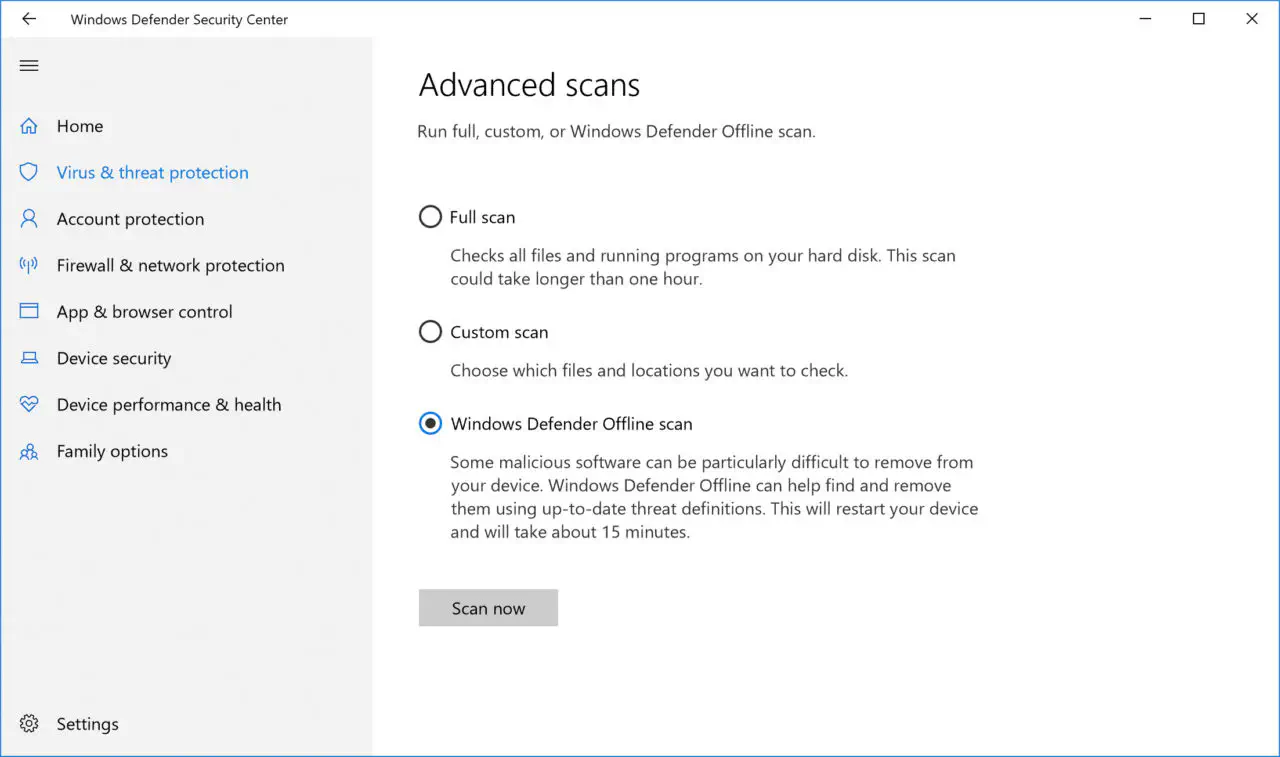Viewport: 1280px width, 757px height.
Task: Open Firewall & network protection section
Action: click(171, 265)
